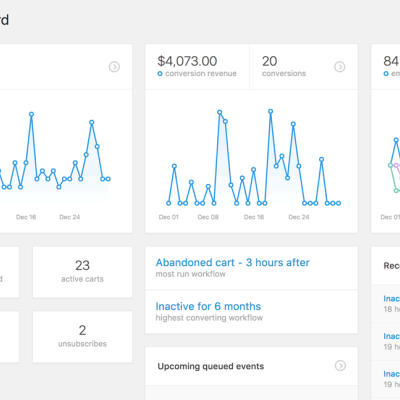400x400 pixels.
Task: Click Dec 24 label under conversion chart
Action: [x=299, y=217]
